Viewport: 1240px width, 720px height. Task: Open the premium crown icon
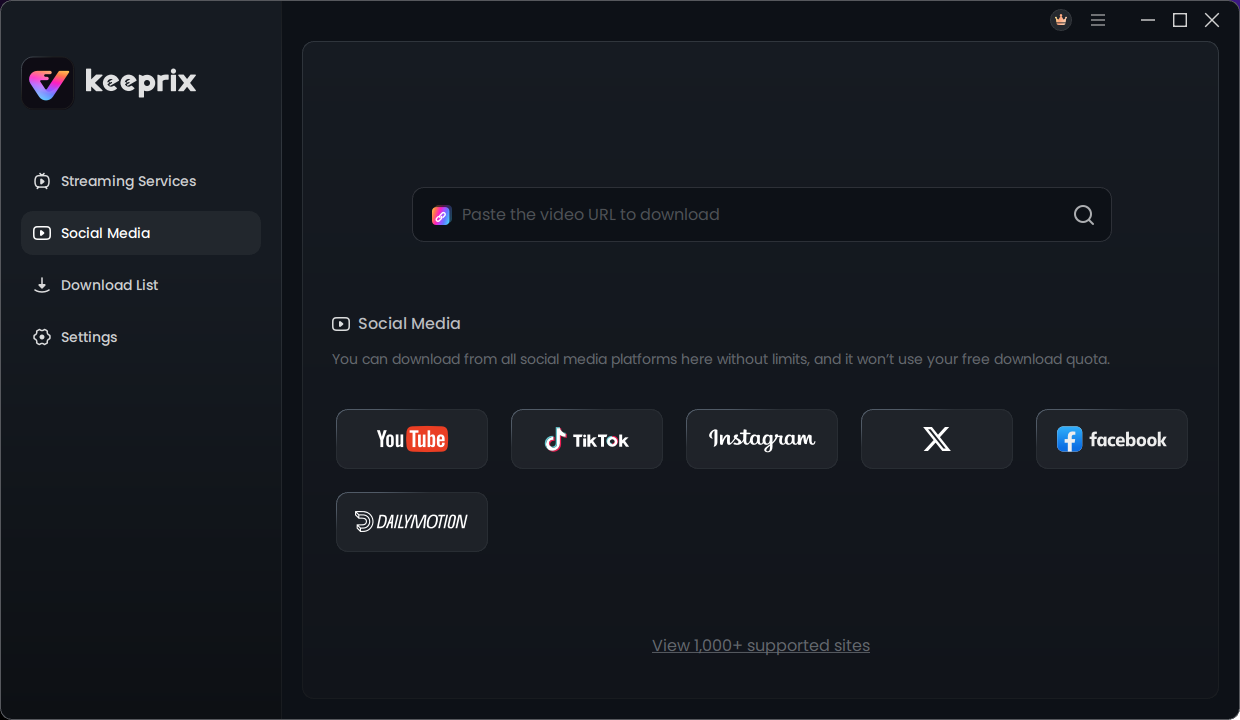point(1061,20)
